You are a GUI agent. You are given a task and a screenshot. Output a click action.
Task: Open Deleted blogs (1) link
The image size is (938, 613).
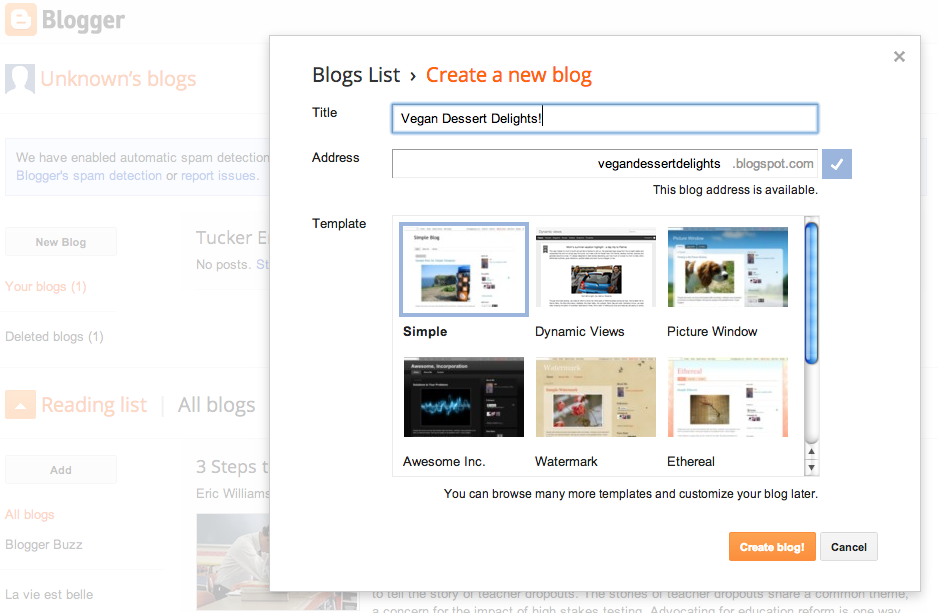click(54, 337)
